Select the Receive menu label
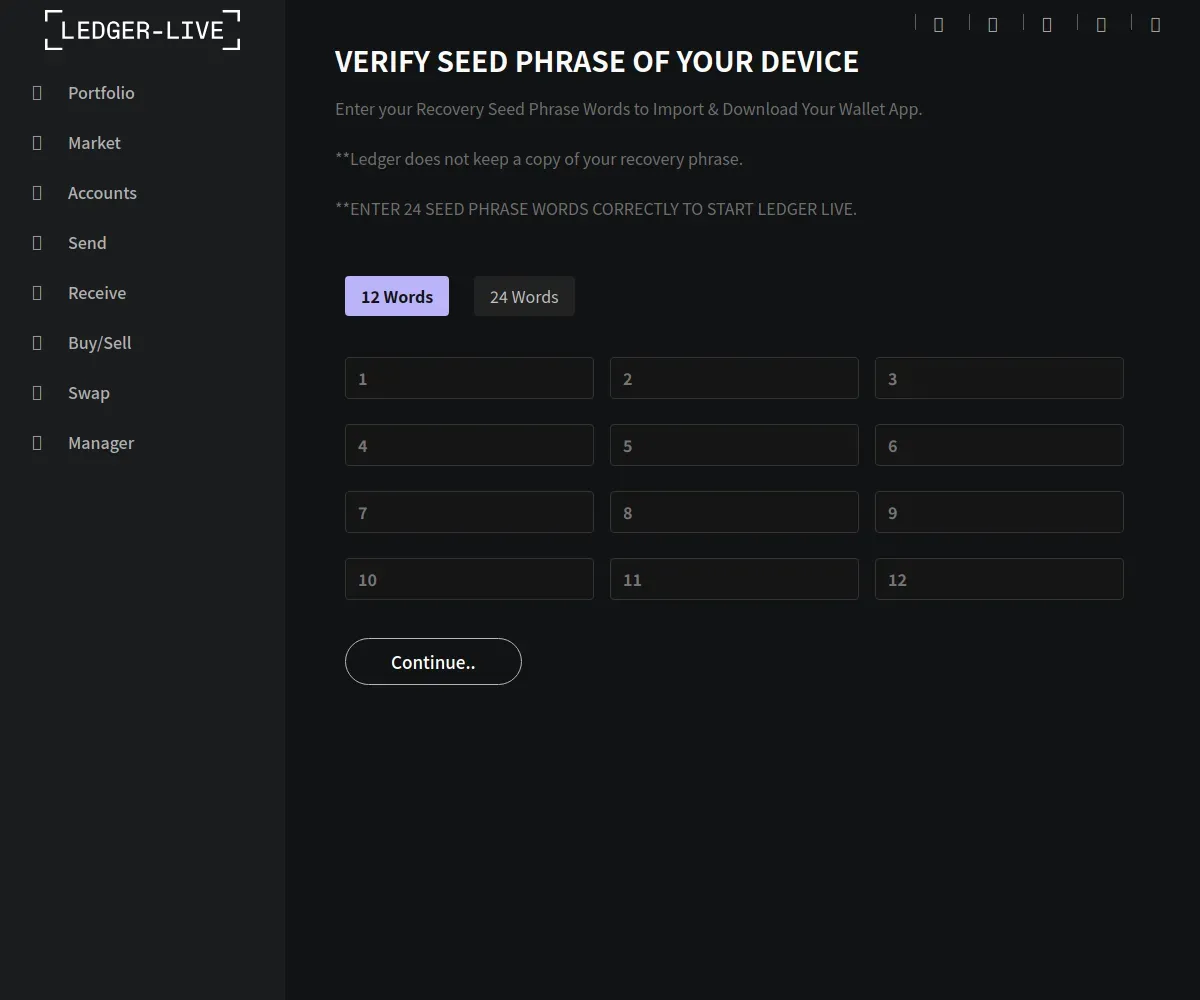This screenshot has width=1200, height=1000. [97, 292]
